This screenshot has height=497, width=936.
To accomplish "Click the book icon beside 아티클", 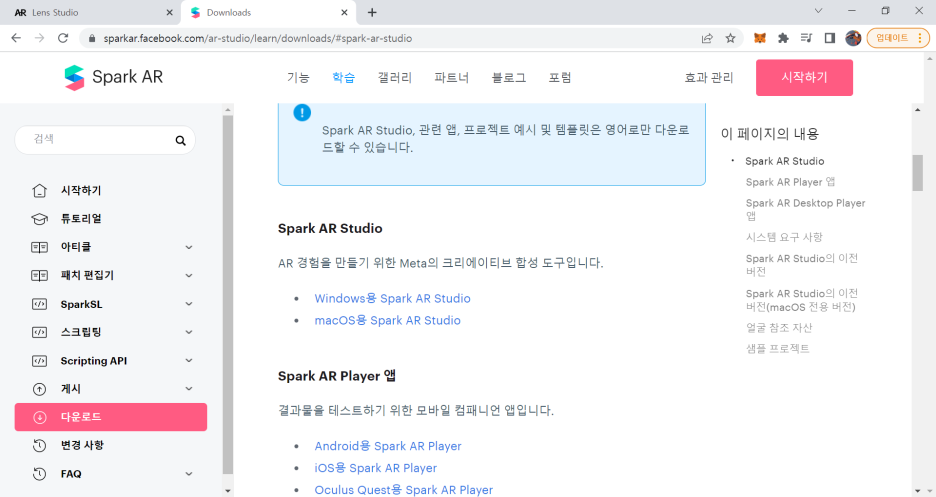I will coord(39,247).
